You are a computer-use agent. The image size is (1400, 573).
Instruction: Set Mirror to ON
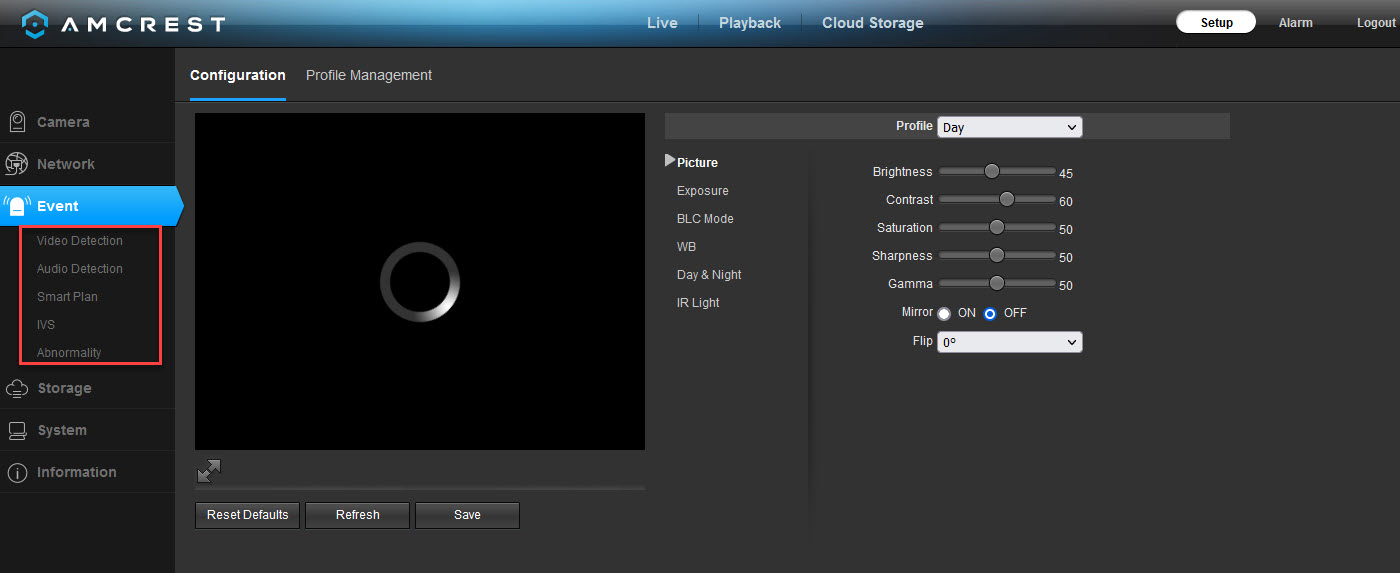coord(944,314)
